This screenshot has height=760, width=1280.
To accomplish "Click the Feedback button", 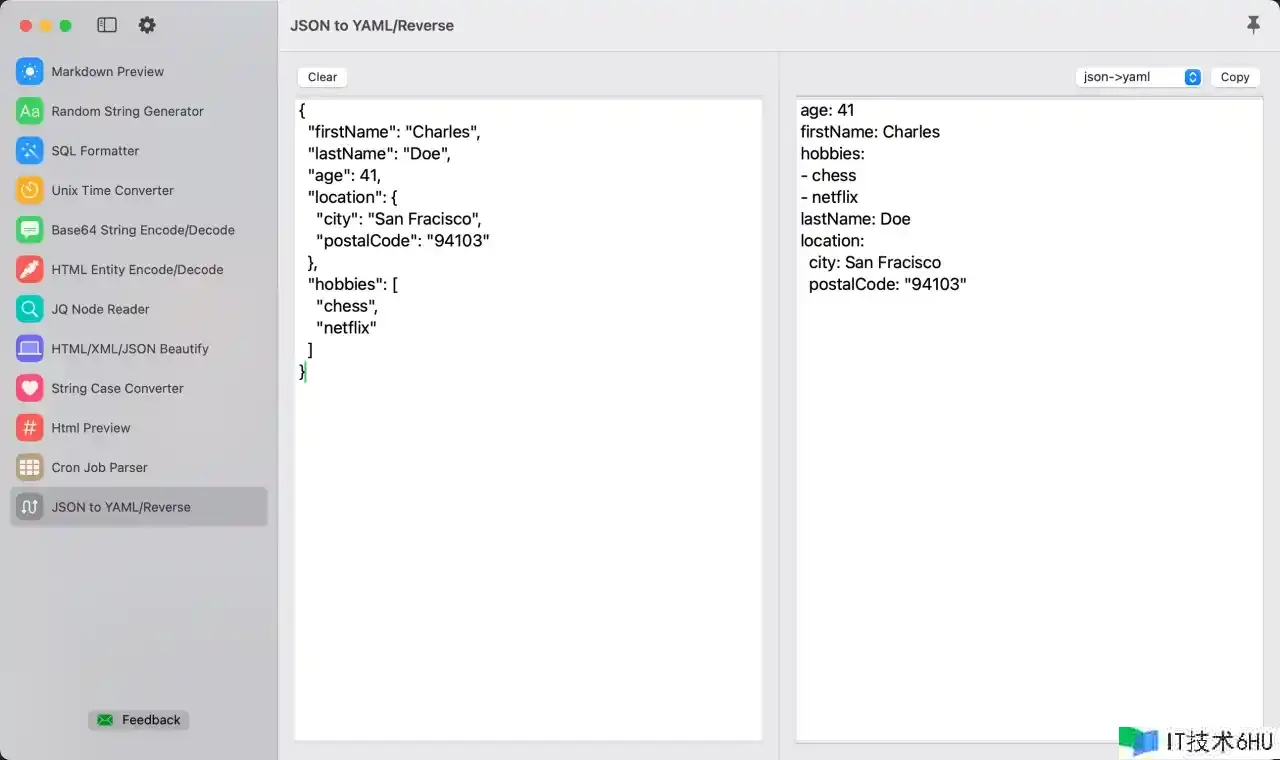I will click(138, 720).
